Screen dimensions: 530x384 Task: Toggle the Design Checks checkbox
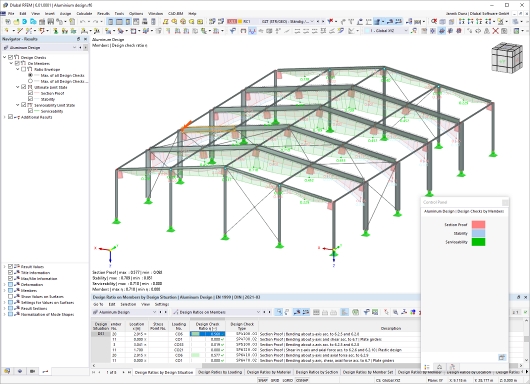pos(11,57)
